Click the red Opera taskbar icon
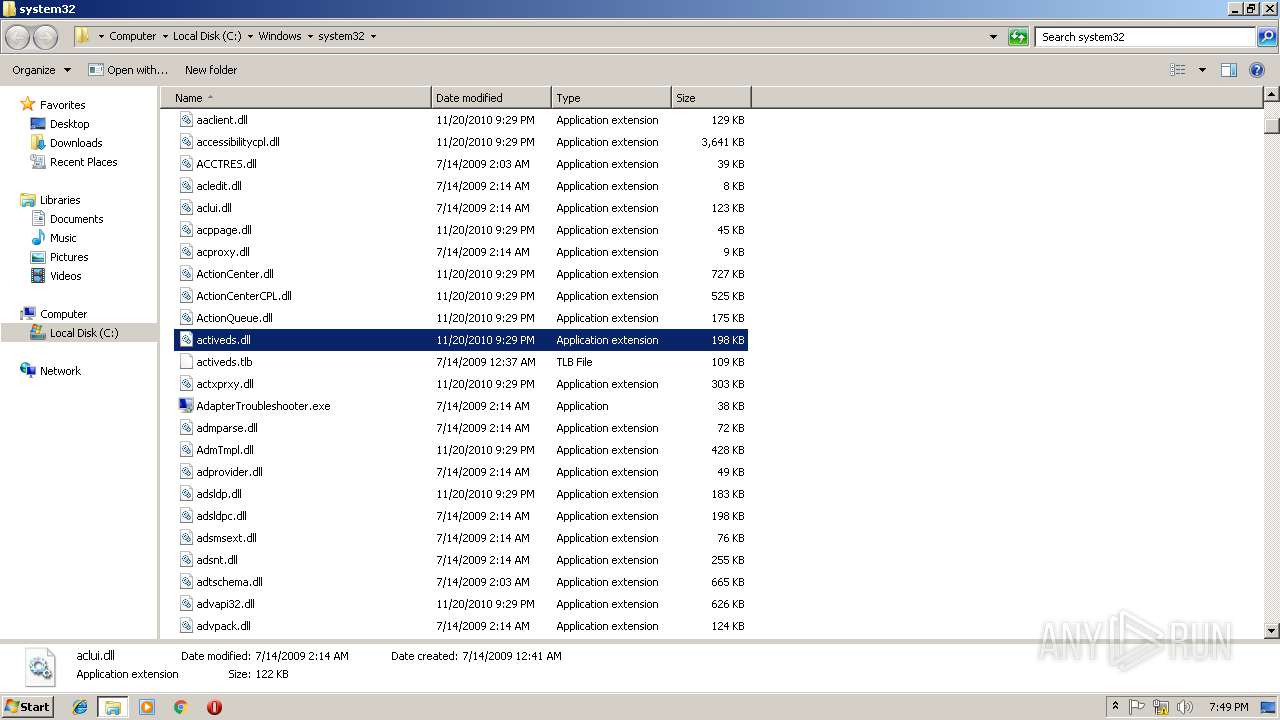 click(x=214, y=707)
